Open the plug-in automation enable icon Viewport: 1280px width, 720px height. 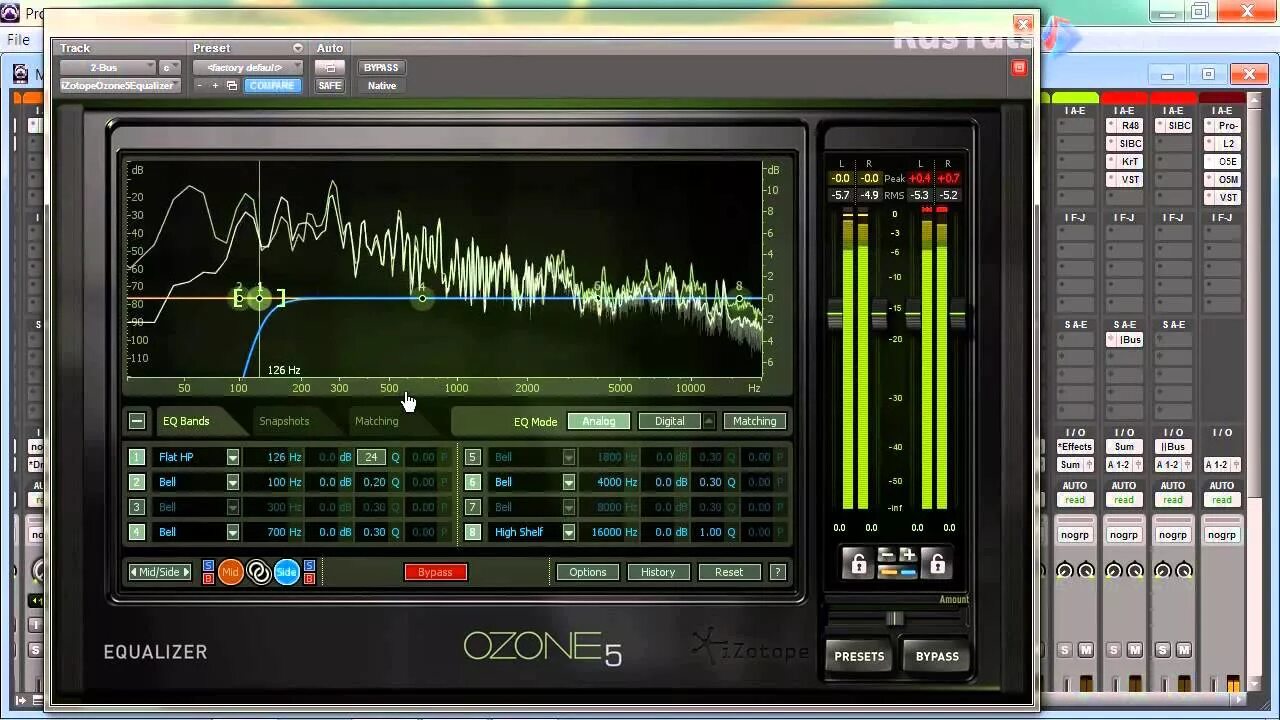329,67
